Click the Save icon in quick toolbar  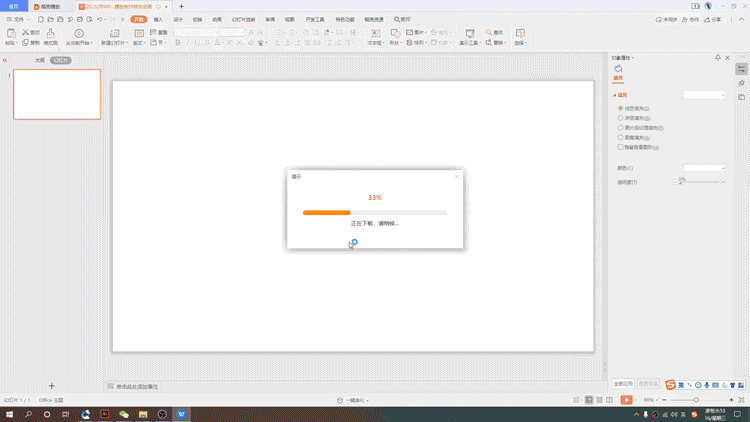point(60,19)
